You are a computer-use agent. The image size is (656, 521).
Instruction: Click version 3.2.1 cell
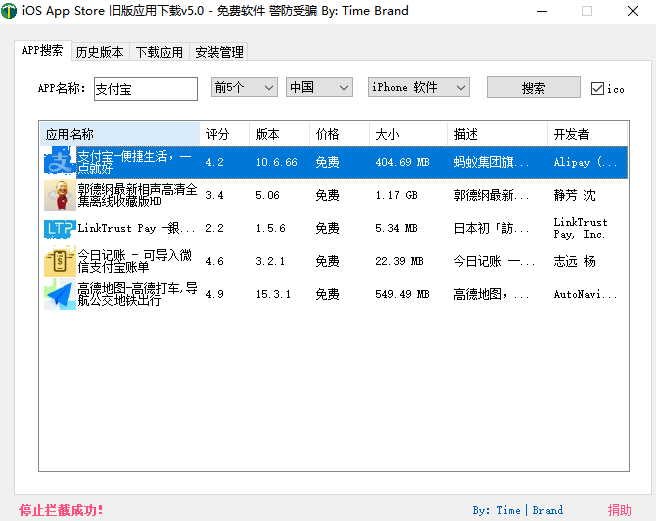[x=270, y=262]
